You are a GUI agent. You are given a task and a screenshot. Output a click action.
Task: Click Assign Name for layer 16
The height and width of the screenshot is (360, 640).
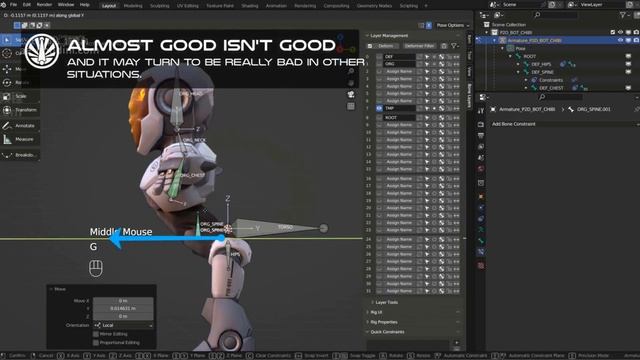pyautogui.click(x=399, y=179)
